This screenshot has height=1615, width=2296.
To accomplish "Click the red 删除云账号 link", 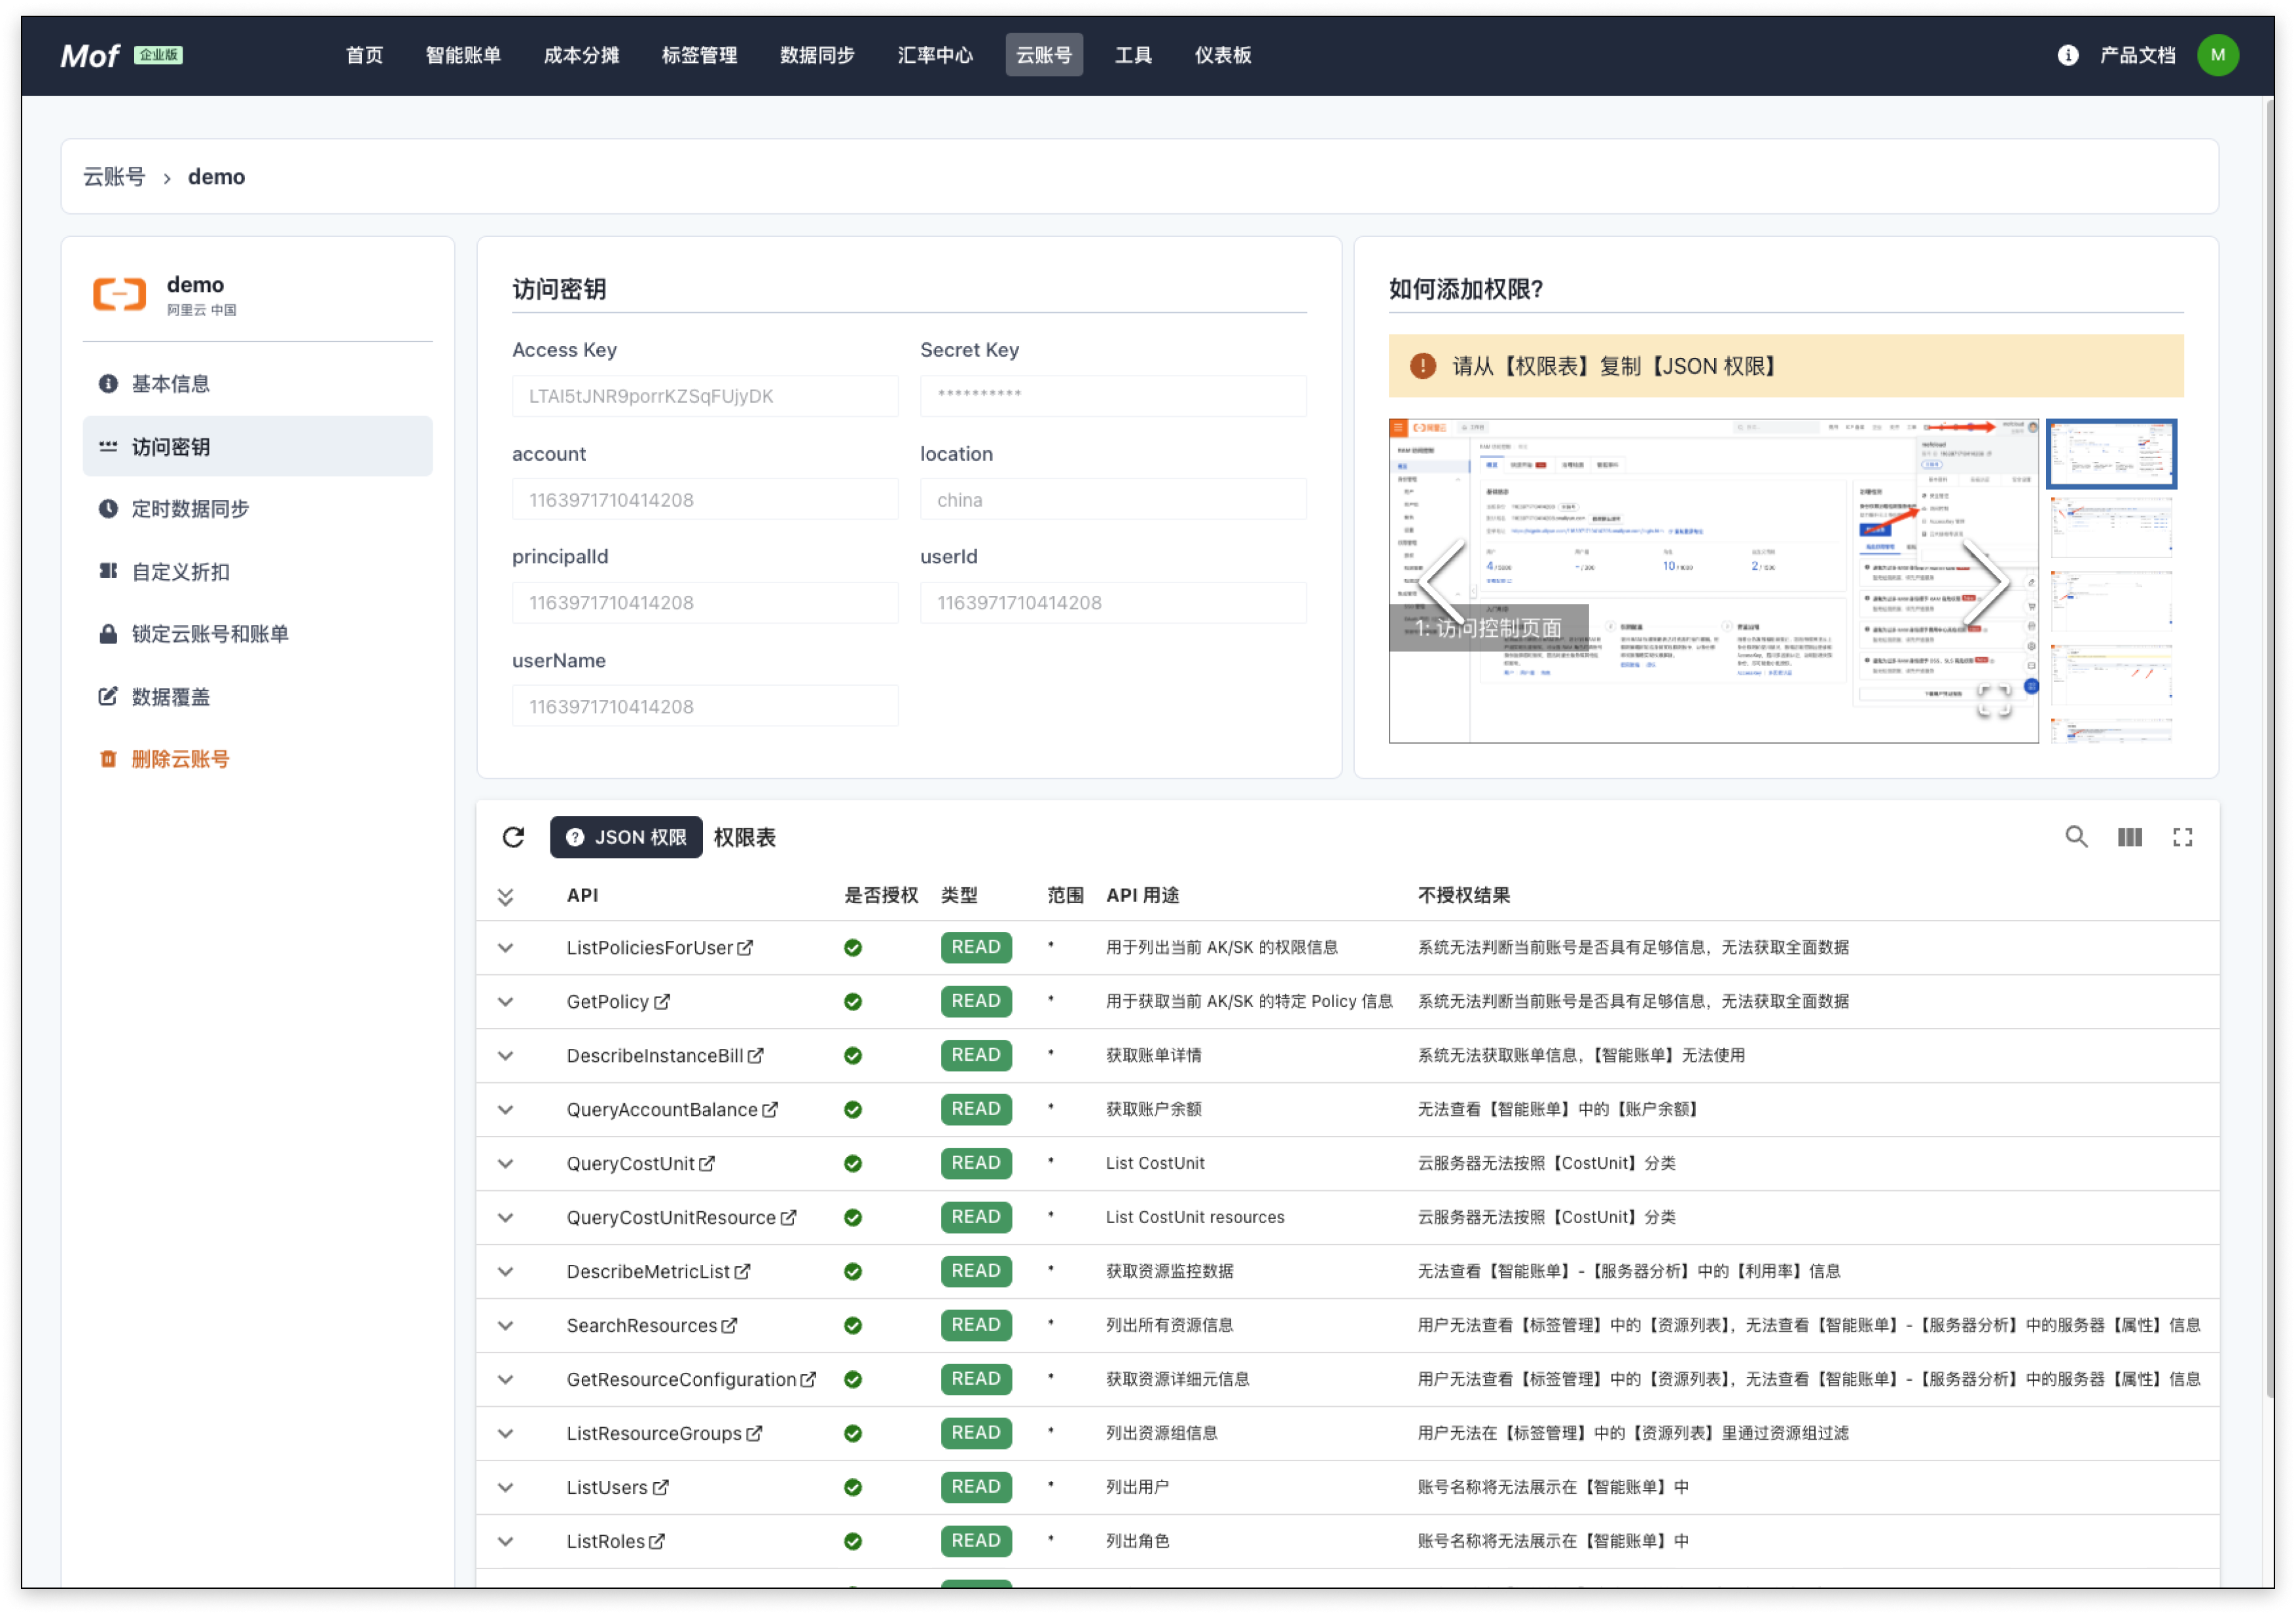I will coord(180,759).
